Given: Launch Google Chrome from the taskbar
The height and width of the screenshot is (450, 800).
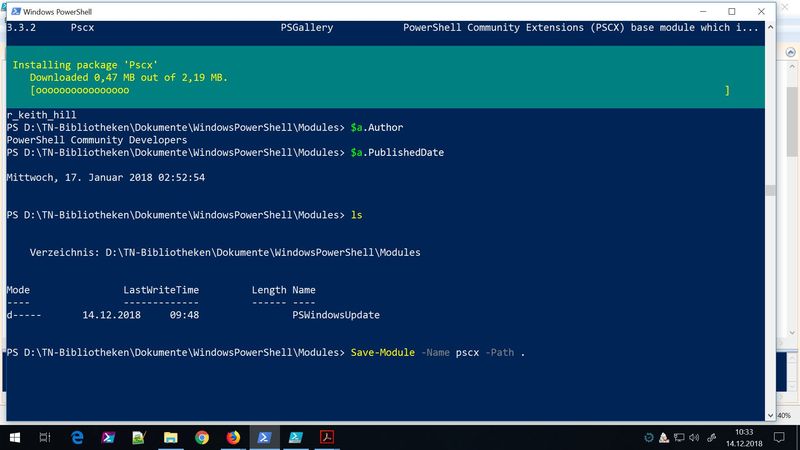Looking at the screenshot, I should point(202,437).
